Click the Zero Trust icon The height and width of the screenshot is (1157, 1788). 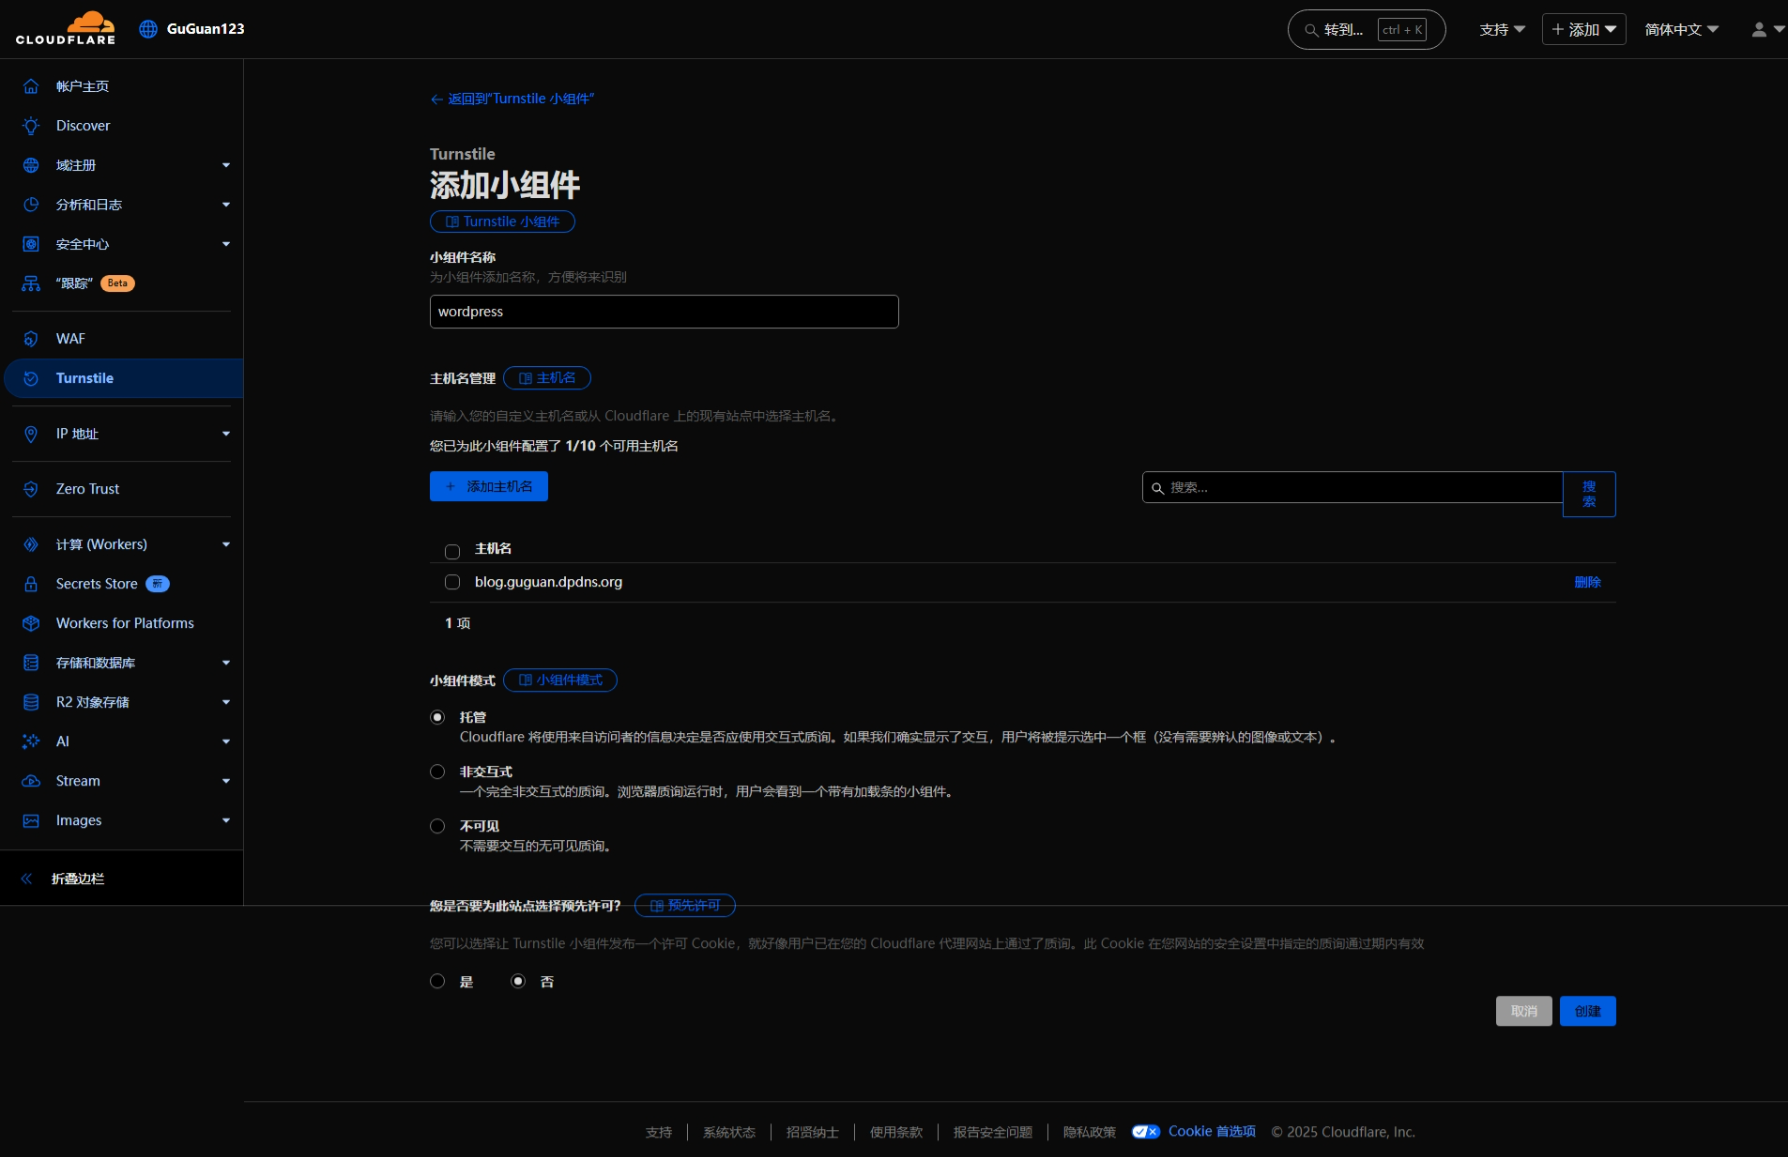pos(31,489)
